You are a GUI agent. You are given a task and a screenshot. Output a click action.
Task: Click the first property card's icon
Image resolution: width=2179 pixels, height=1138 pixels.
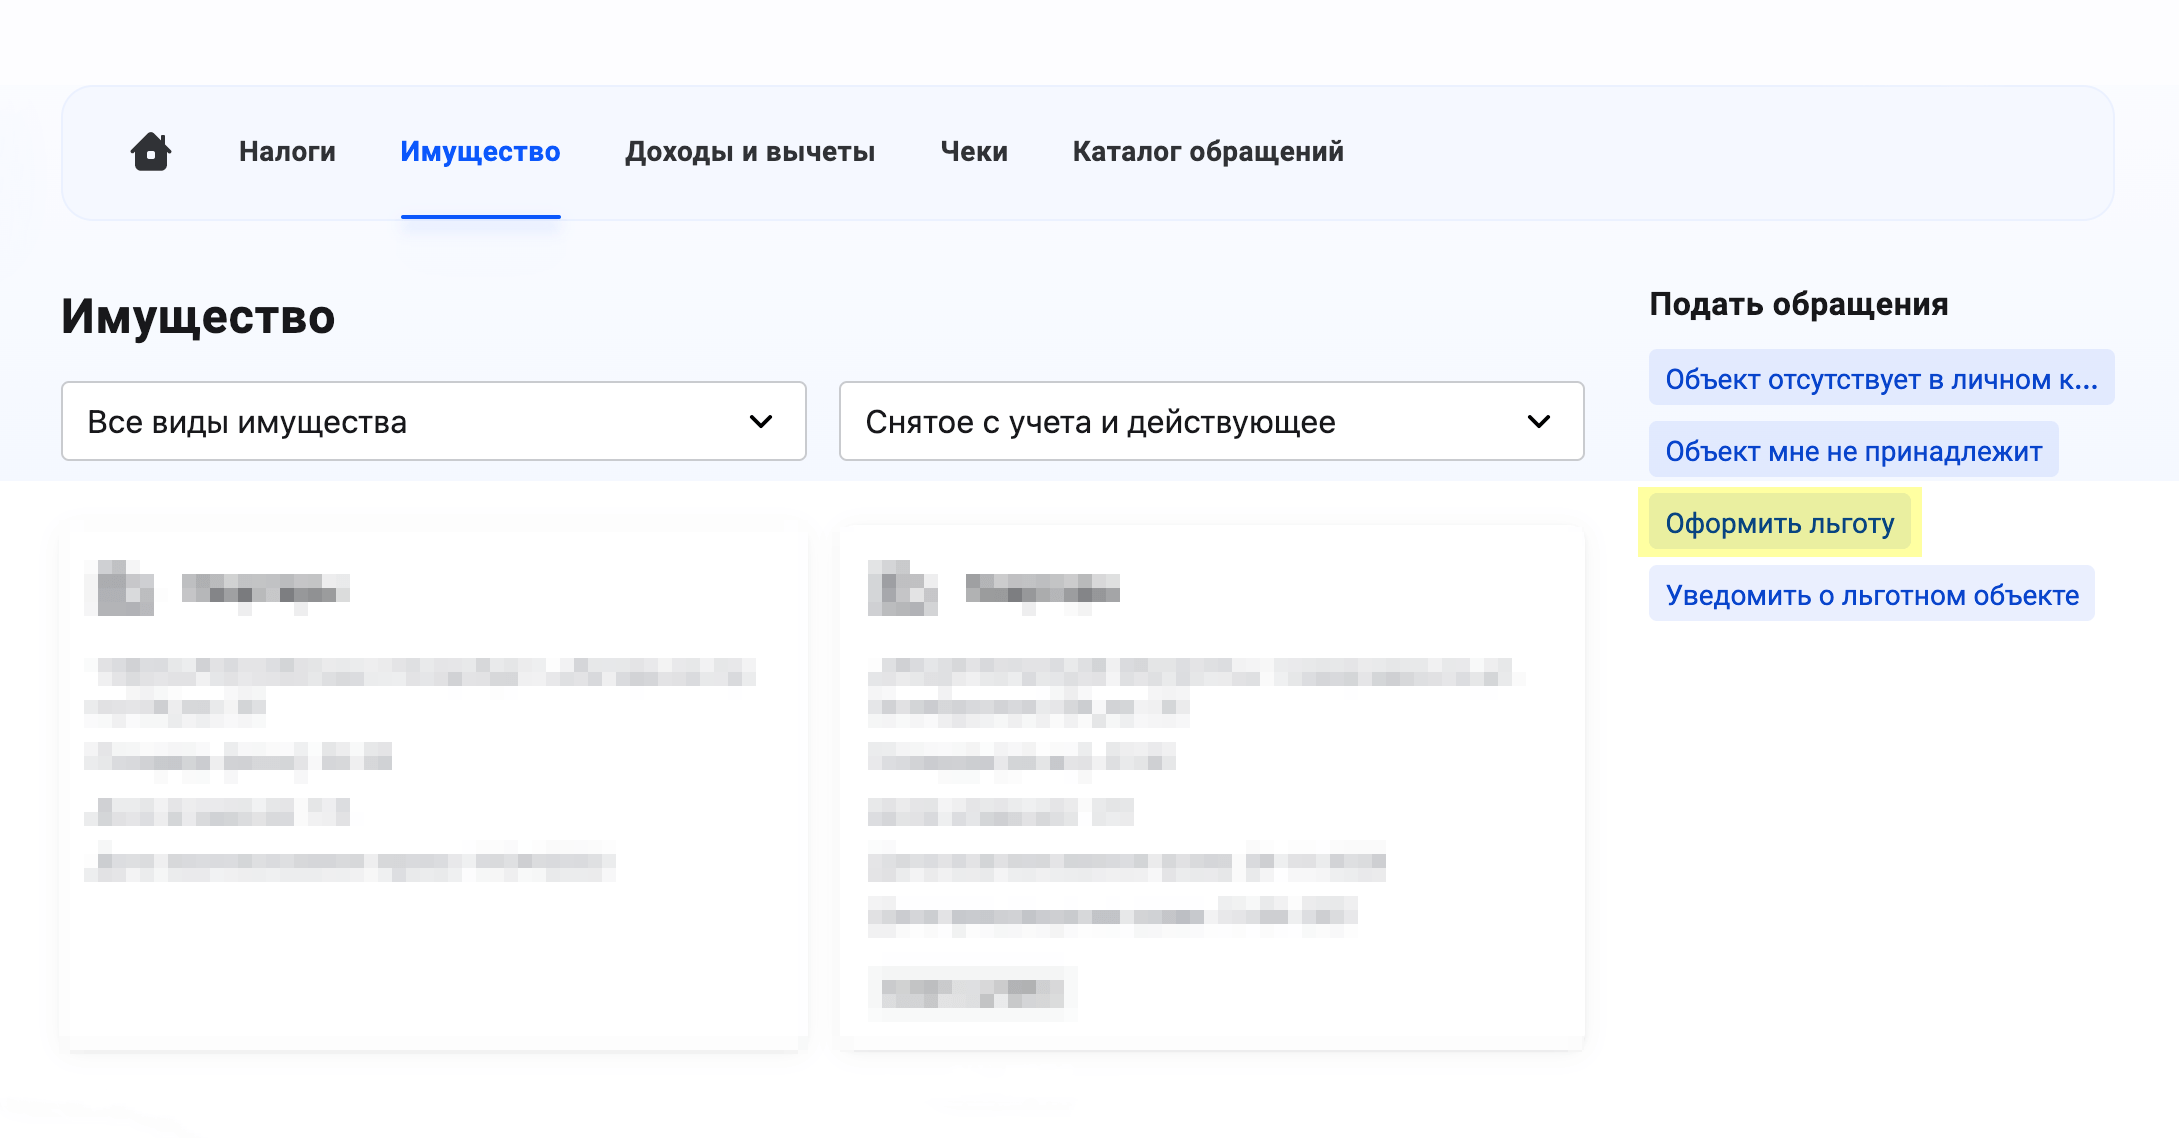pos(120,588)
